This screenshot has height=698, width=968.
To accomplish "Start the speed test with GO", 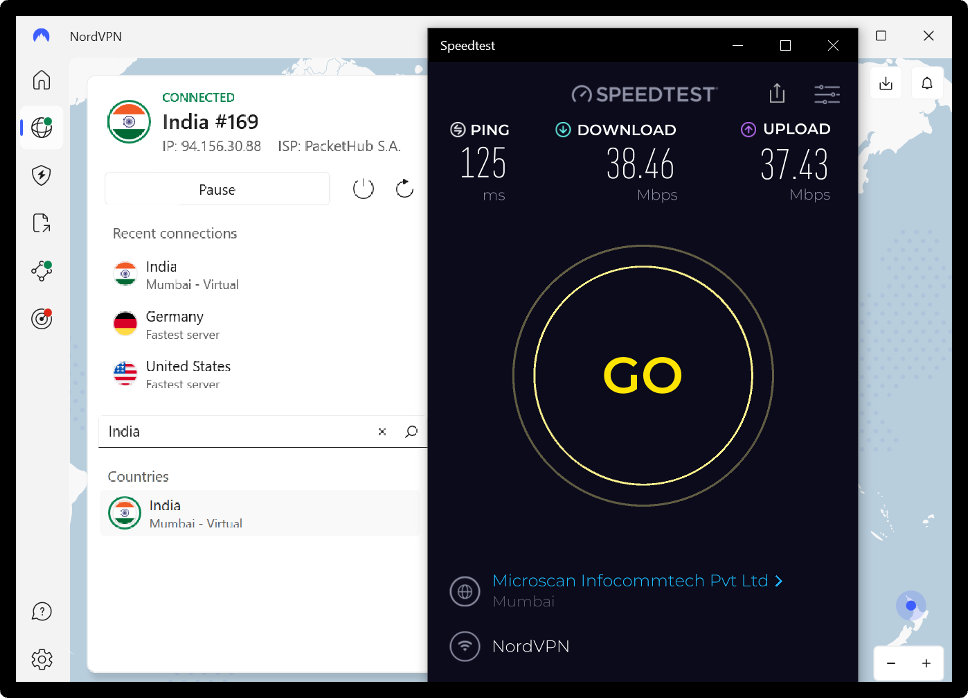I will (x=643, y=375).
